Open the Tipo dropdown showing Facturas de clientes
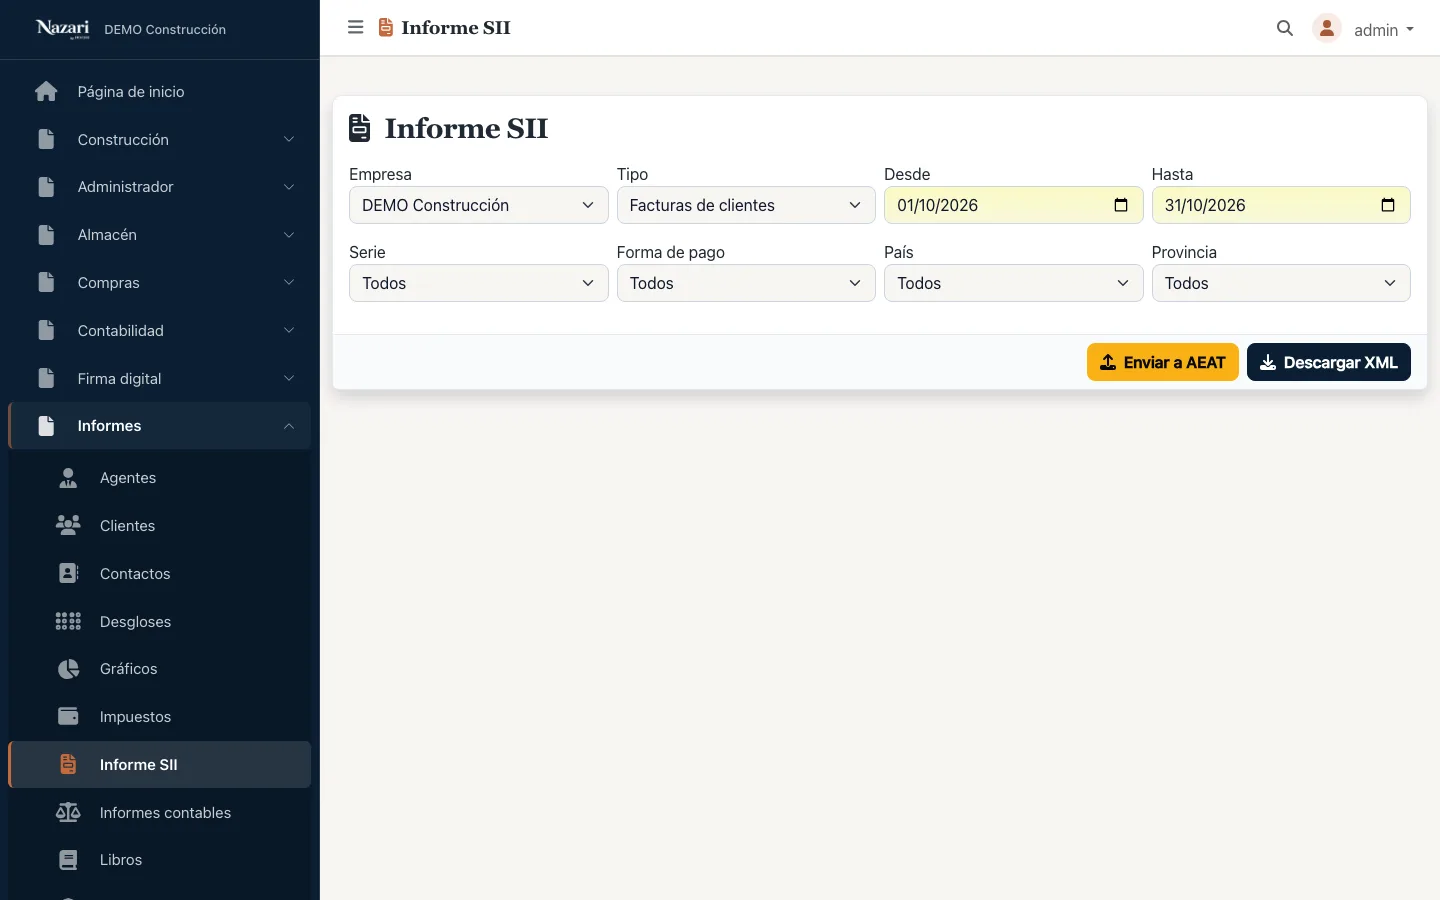 tap(746, 205)
